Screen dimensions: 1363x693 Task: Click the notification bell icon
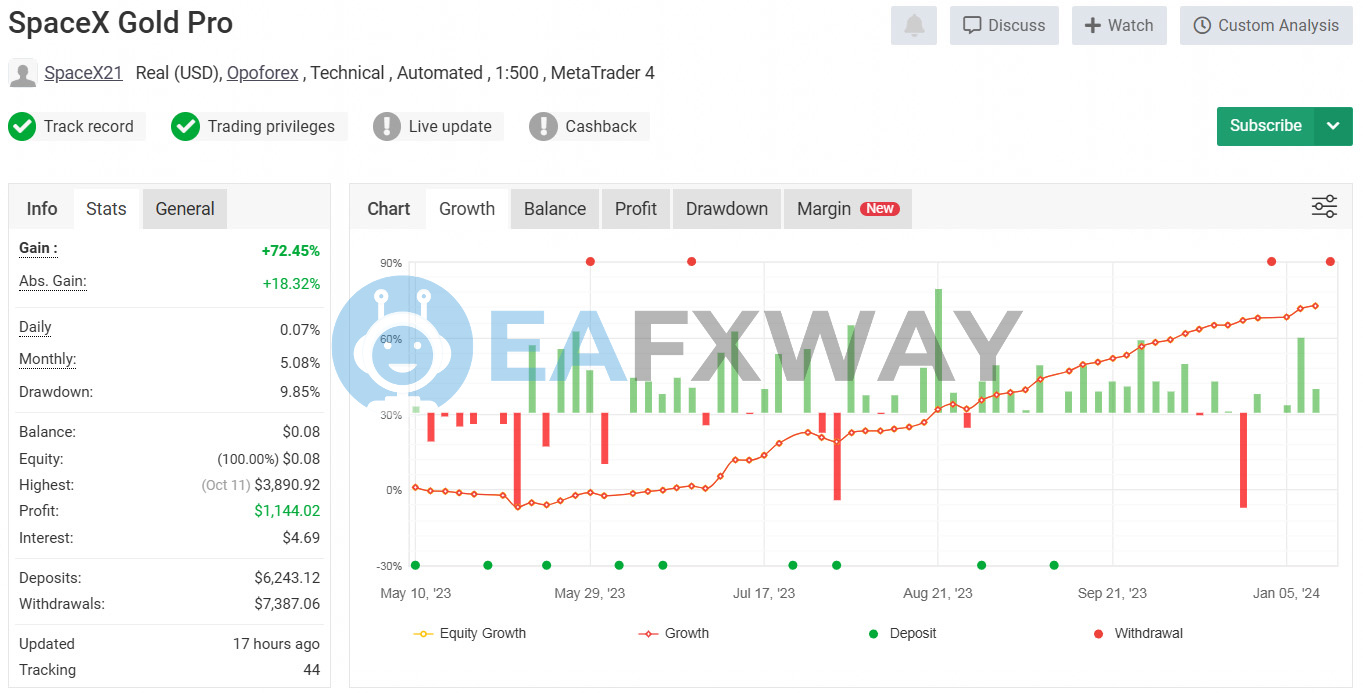click(914, 26)
